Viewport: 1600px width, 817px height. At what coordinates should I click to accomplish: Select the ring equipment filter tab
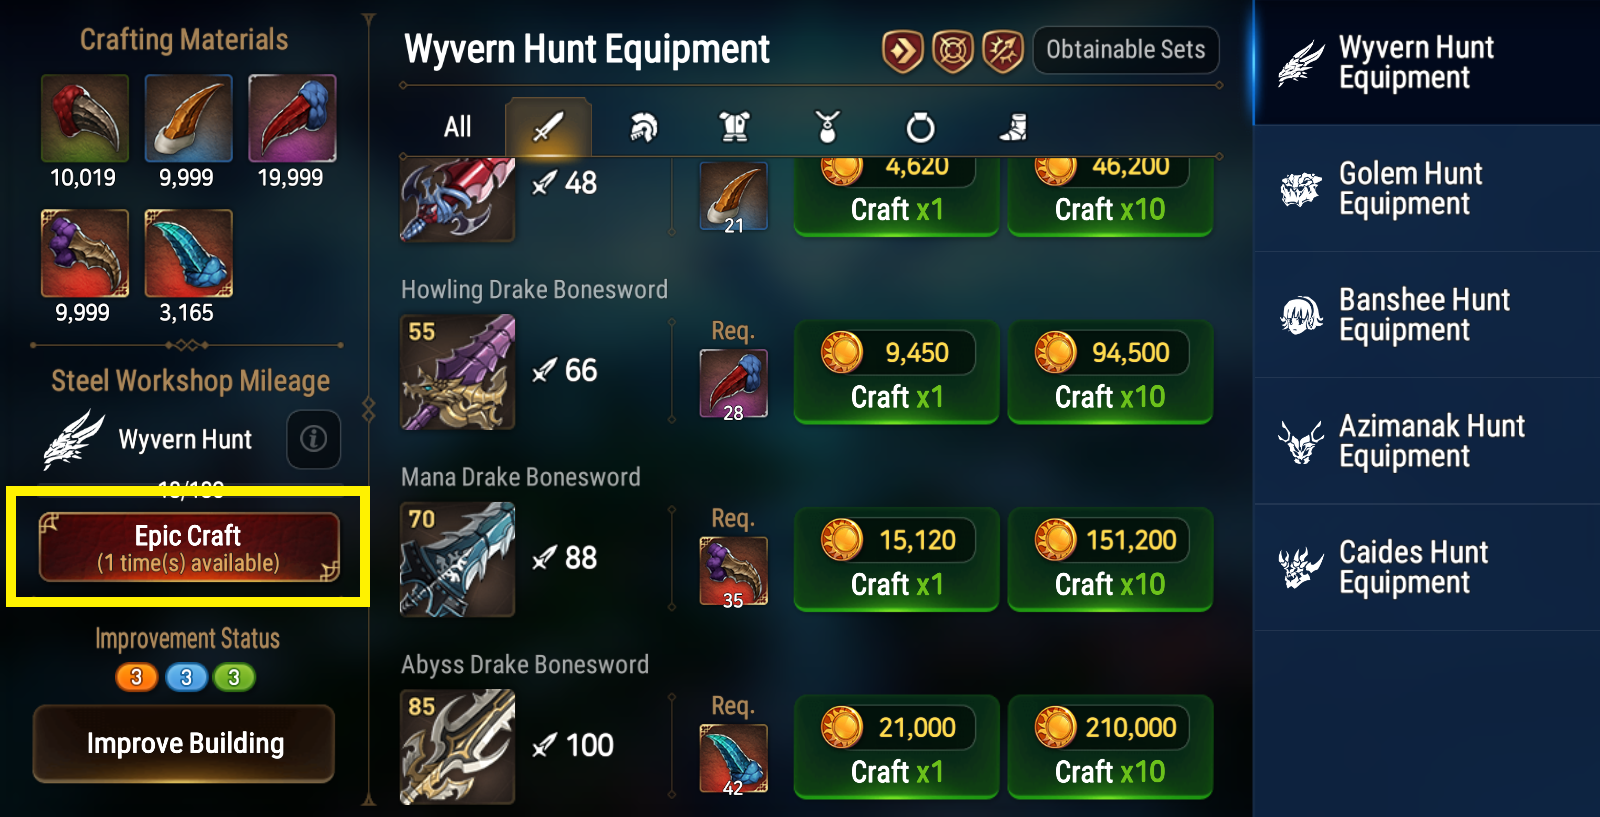(x=920, y=127)
